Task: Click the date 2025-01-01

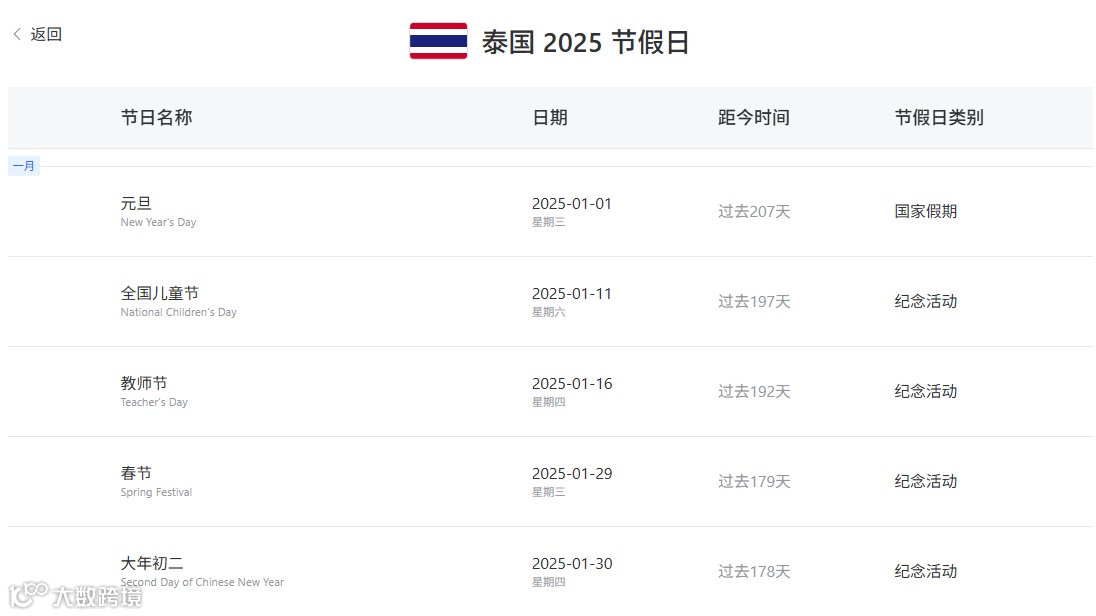Action: [x=571, y=203]
